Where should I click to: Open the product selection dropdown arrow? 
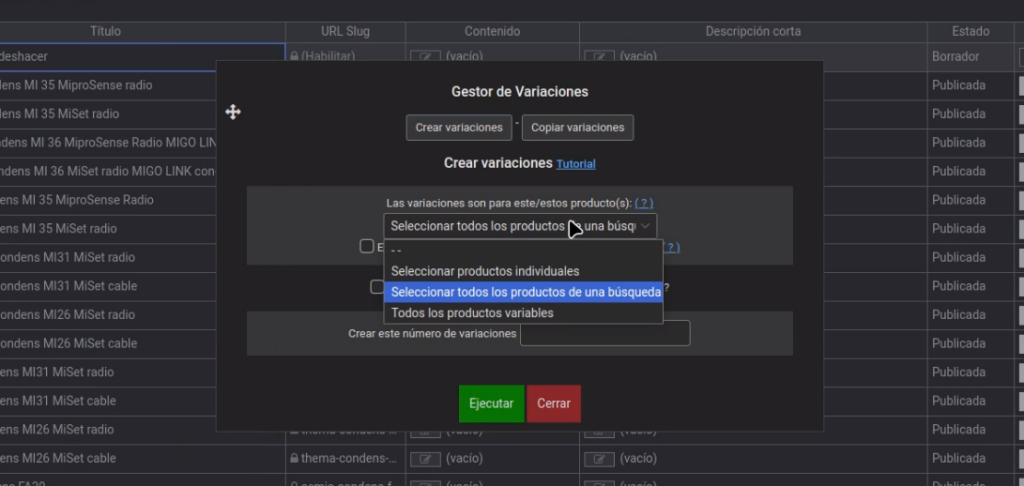[x=645, y=226]
